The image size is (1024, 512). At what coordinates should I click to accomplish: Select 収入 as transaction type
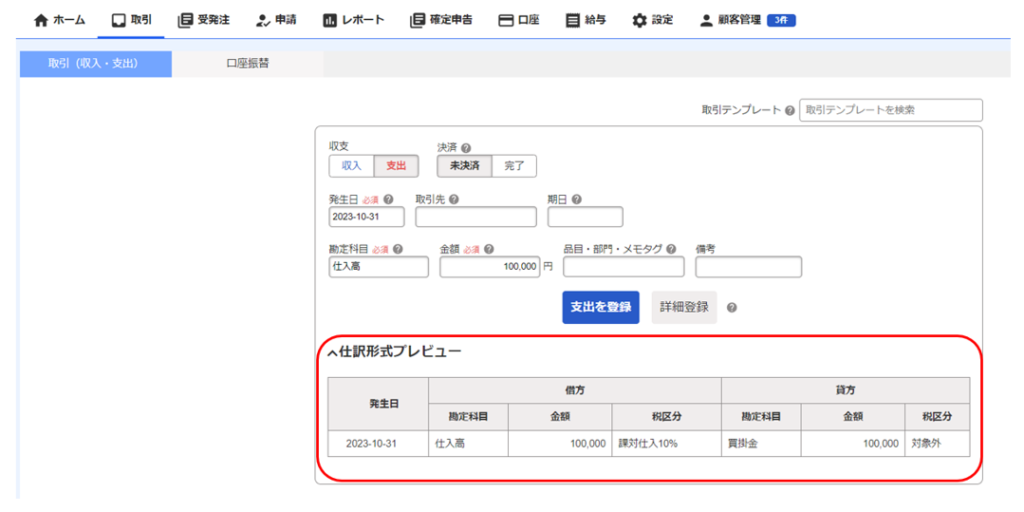click(x=351, y=166)
